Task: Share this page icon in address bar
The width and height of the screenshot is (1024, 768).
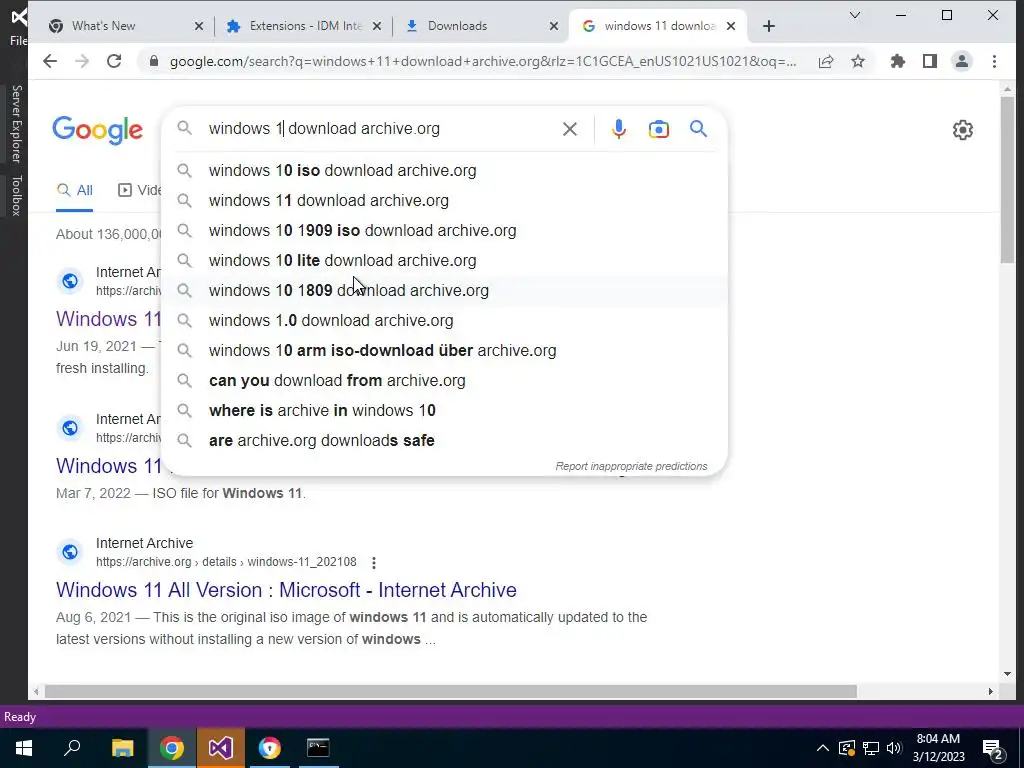Action: coord(826,61)
